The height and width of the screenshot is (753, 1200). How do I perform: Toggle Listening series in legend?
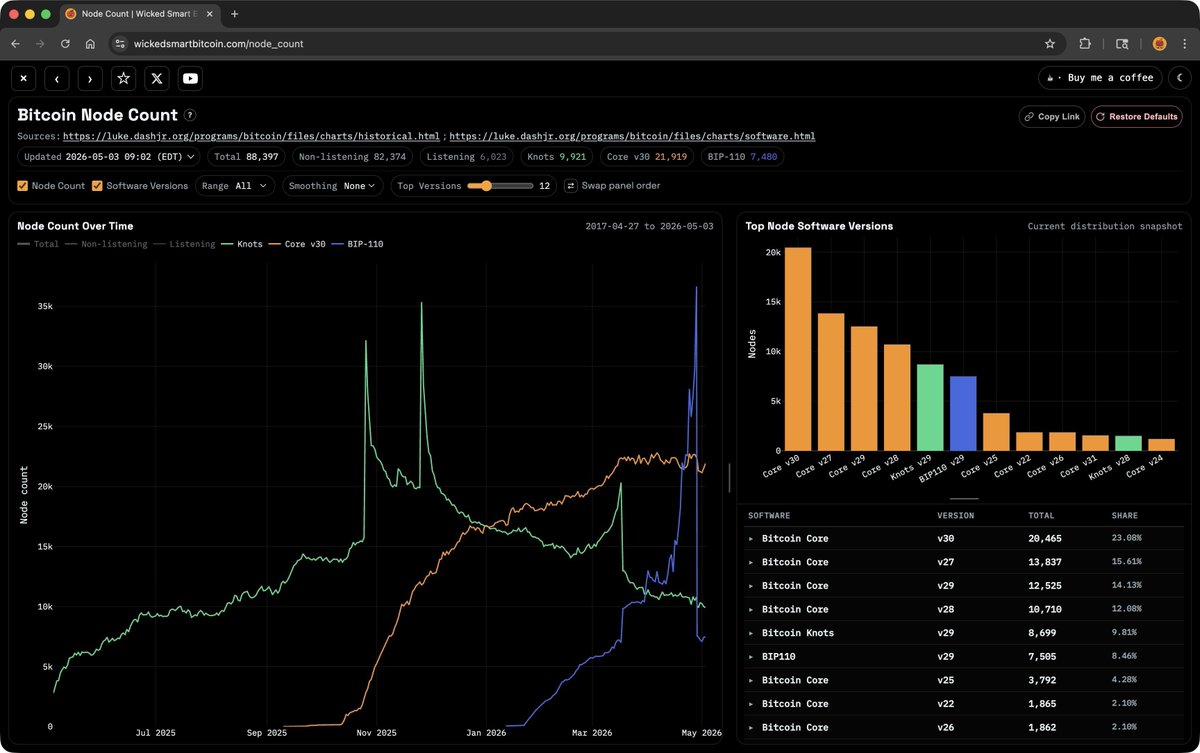tap(185, 244)
